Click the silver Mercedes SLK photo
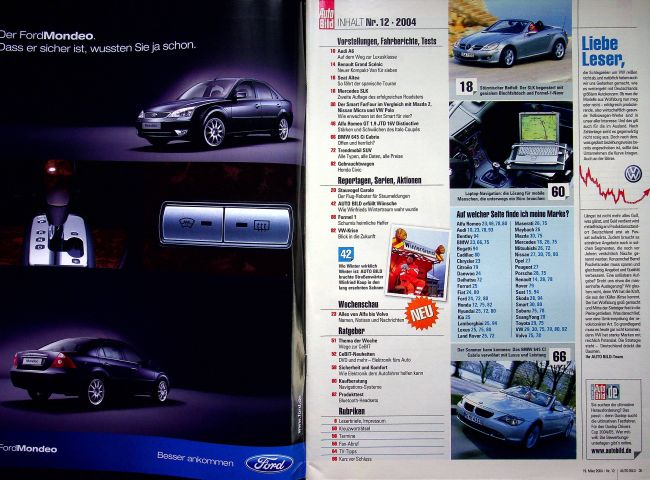This screenshot has width=650, height=480. coord(508,45)
